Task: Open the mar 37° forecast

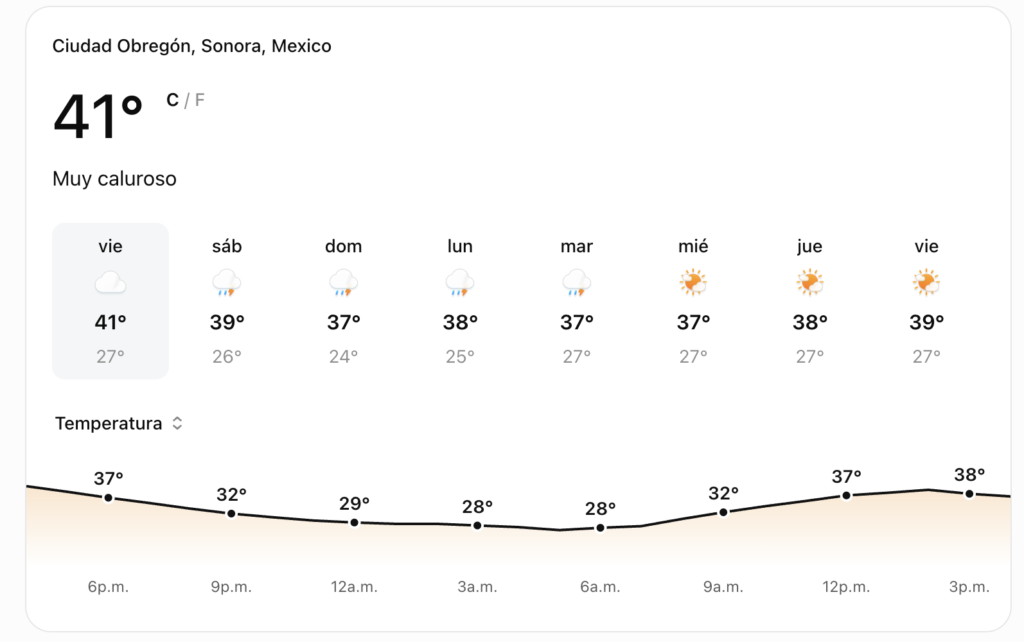Action: [577, 301]
